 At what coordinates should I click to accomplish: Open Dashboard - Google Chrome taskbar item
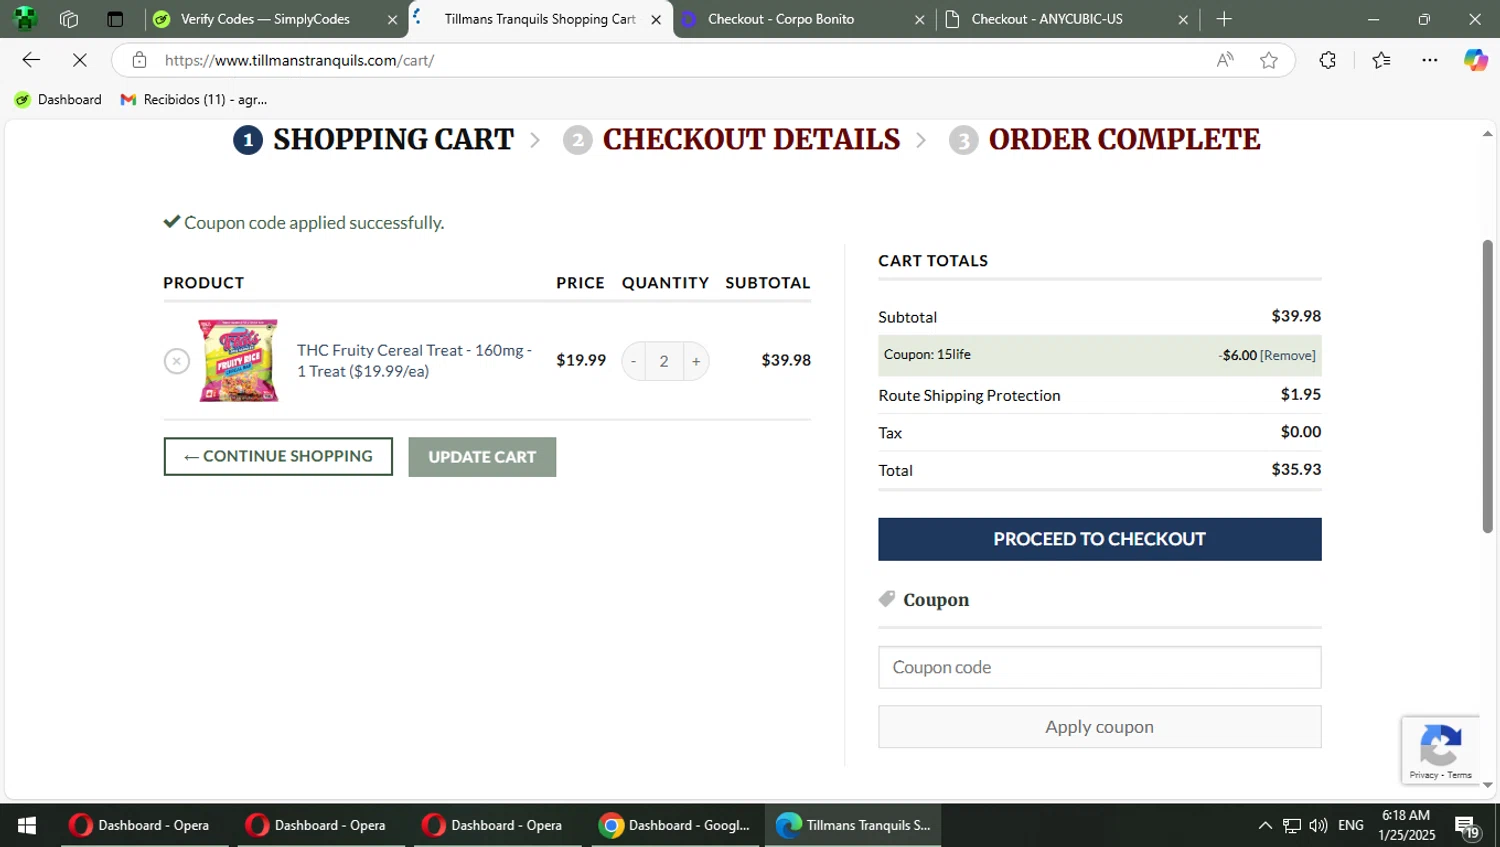click(675, 825)
